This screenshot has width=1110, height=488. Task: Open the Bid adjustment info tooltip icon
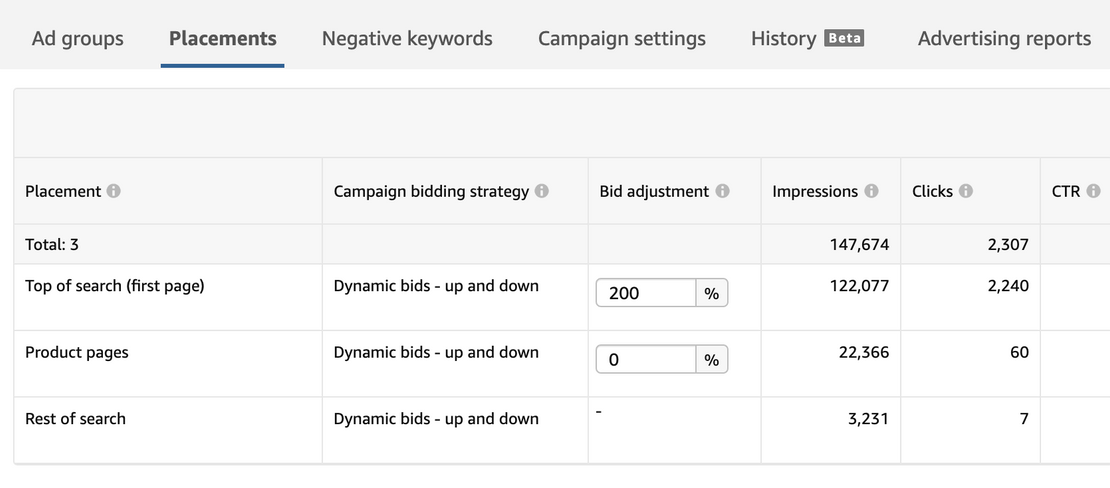pyautogui.click(x=722, y=191)
